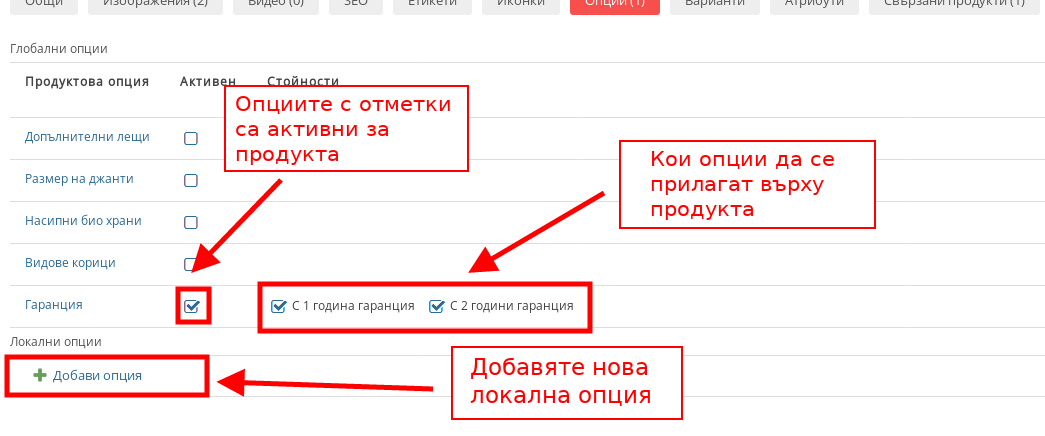Open the Допълнителни лещи option link
The width and height of the screenshot is (1045, 436).
[x=87, y=137]
